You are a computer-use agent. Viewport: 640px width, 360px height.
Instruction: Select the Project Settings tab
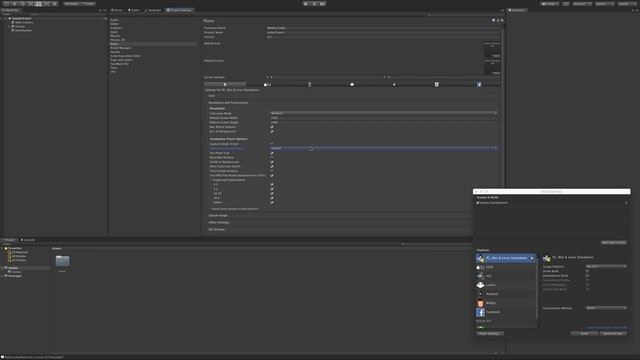(179, 10)
